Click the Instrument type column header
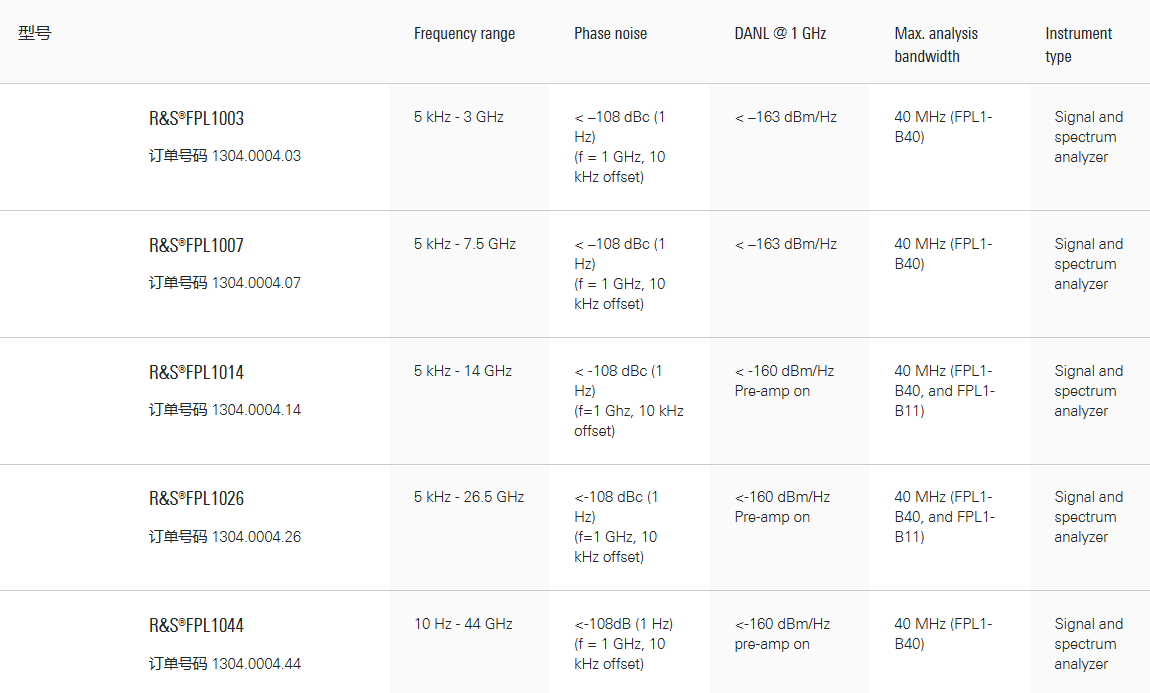The width and height of the screenshot is (1150, 693). [1078, 45]
